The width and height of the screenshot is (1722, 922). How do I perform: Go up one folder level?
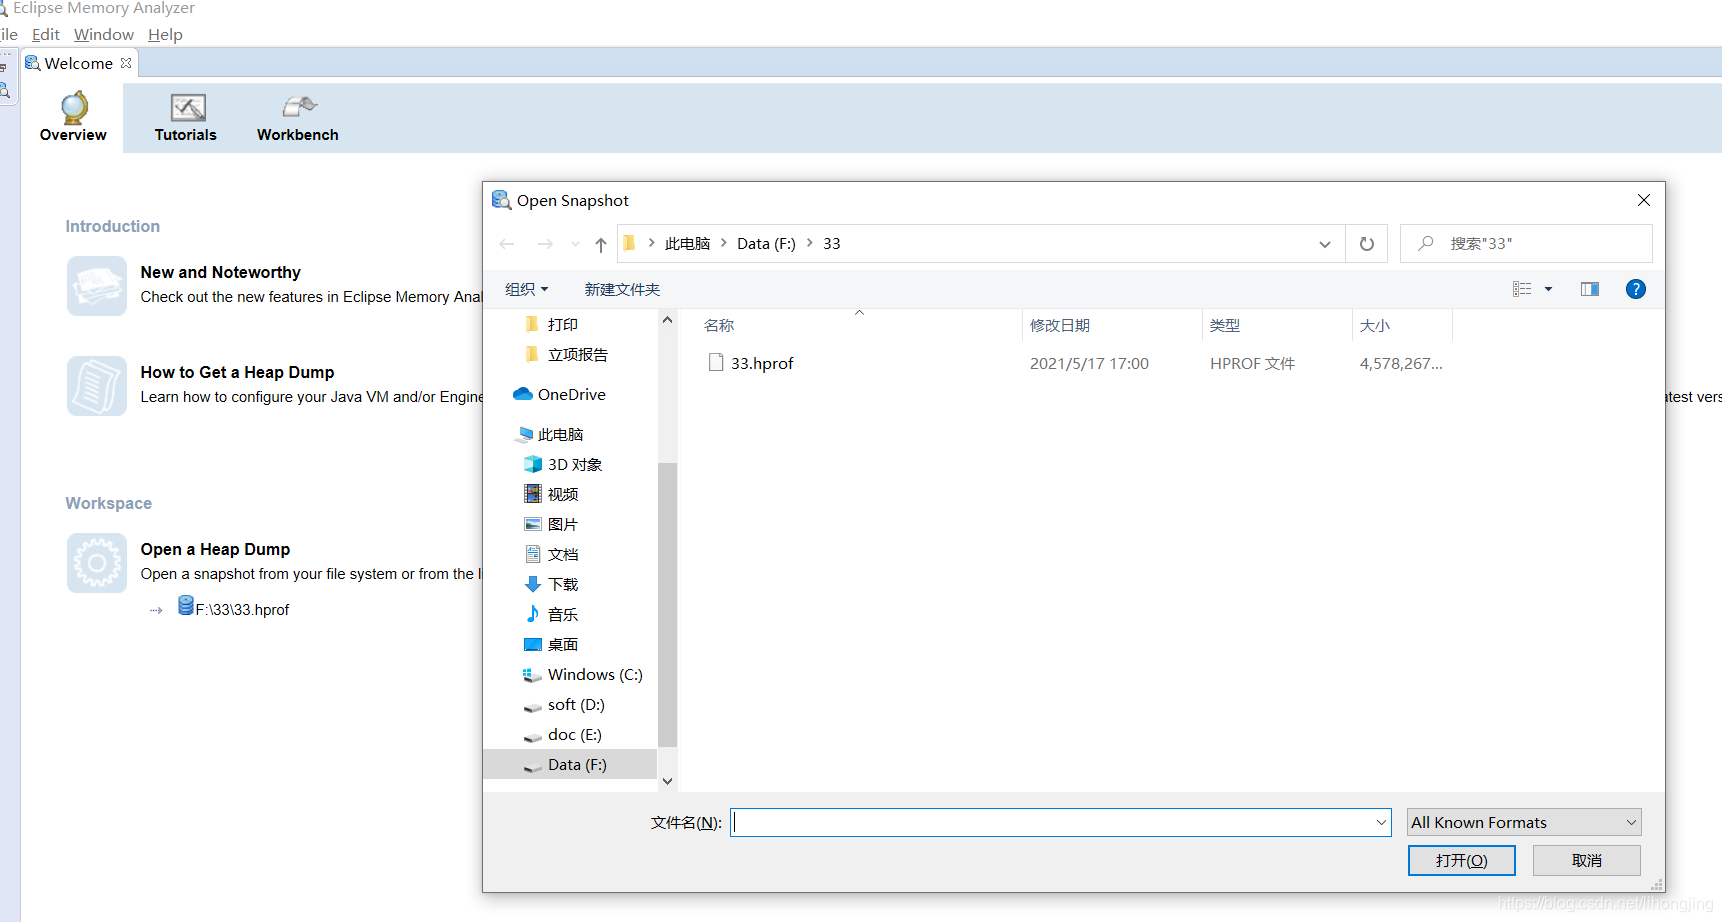pyautogui.click(x=600, y=244)
